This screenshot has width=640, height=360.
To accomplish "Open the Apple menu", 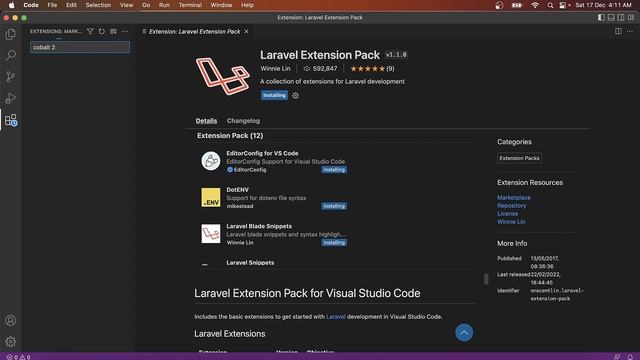I will [x=11, y=5].
